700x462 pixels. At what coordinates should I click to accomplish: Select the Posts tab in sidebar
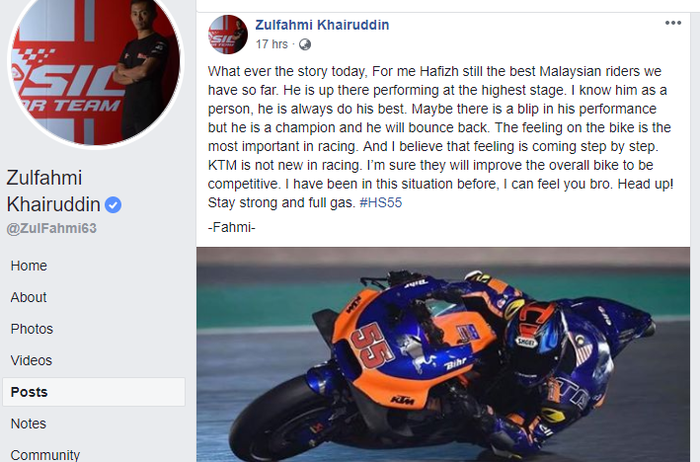click(x=29, y=392)
